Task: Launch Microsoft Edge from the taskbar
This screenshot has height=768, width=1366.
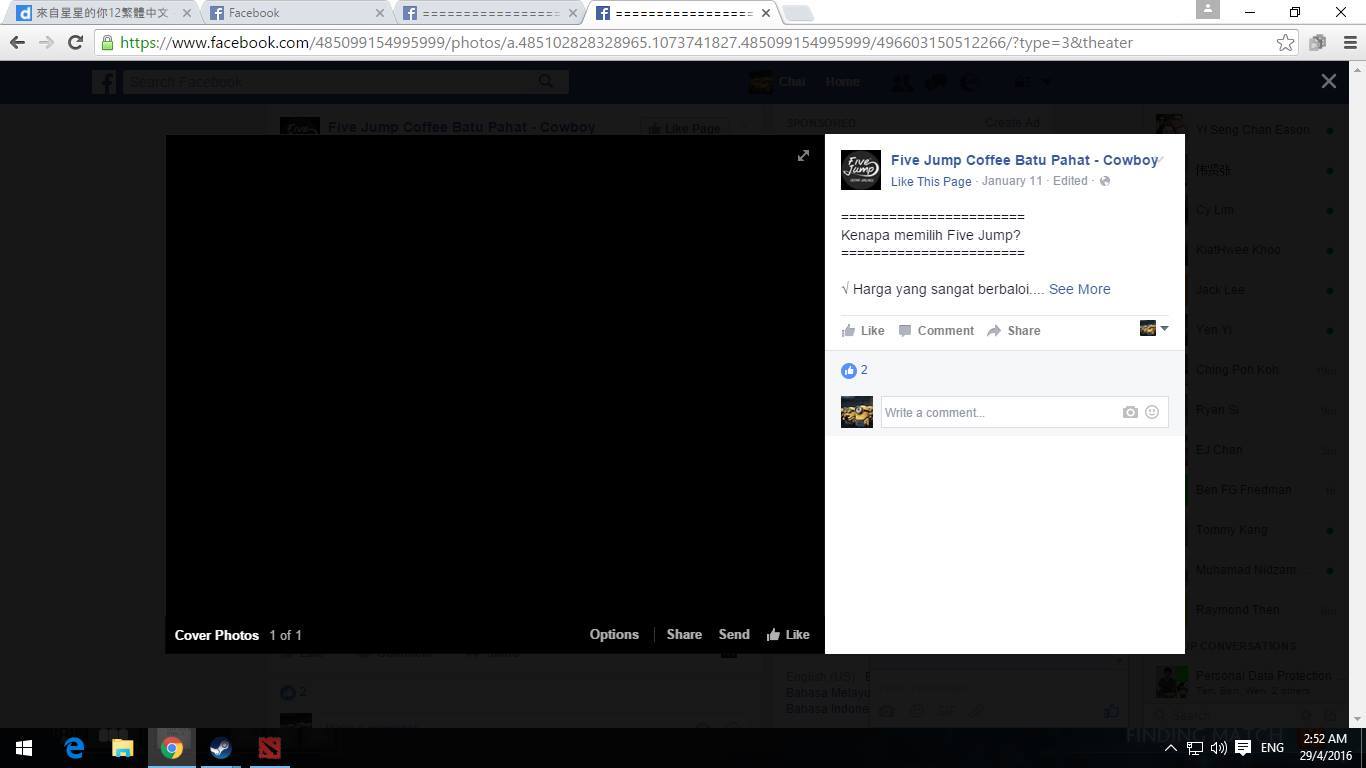Action: pos(74,748)
